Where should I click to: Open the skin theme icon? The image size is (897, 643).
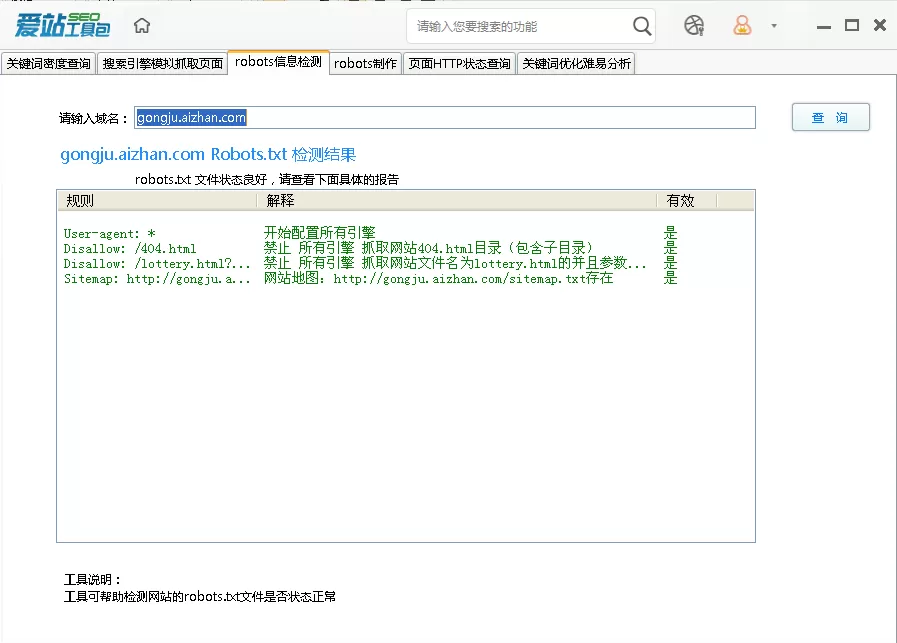694,26
